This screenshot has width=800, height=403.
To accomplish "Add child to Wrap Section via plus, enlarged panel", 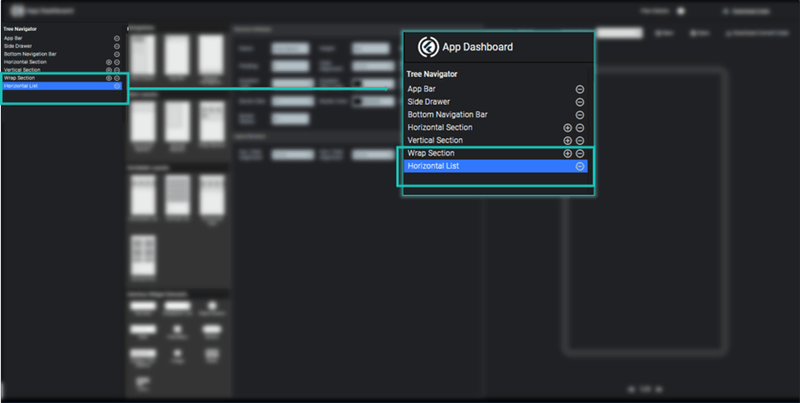I will pyautogui.click(x=567, y=154).
